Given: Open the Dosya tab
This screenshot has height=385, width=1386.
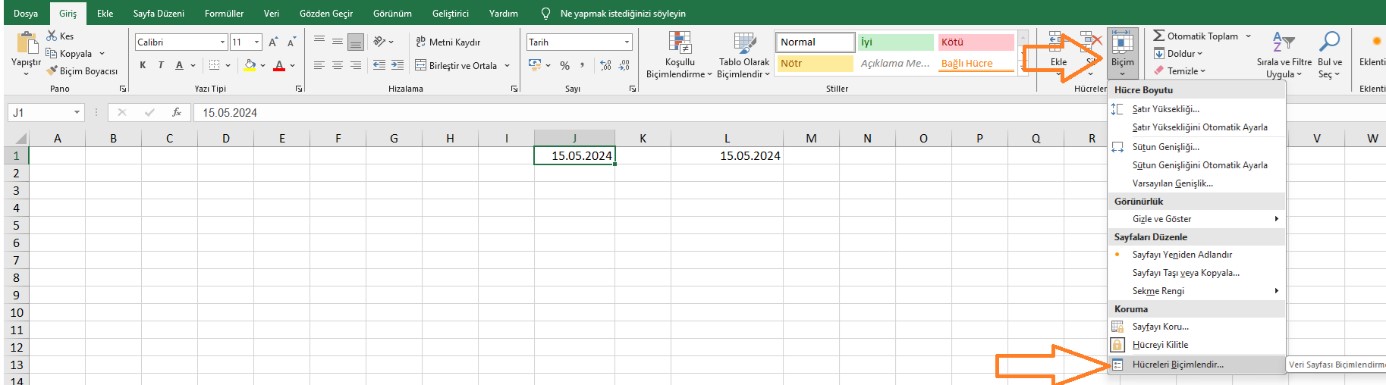Looking at the screenshot, I should [25, 14].
